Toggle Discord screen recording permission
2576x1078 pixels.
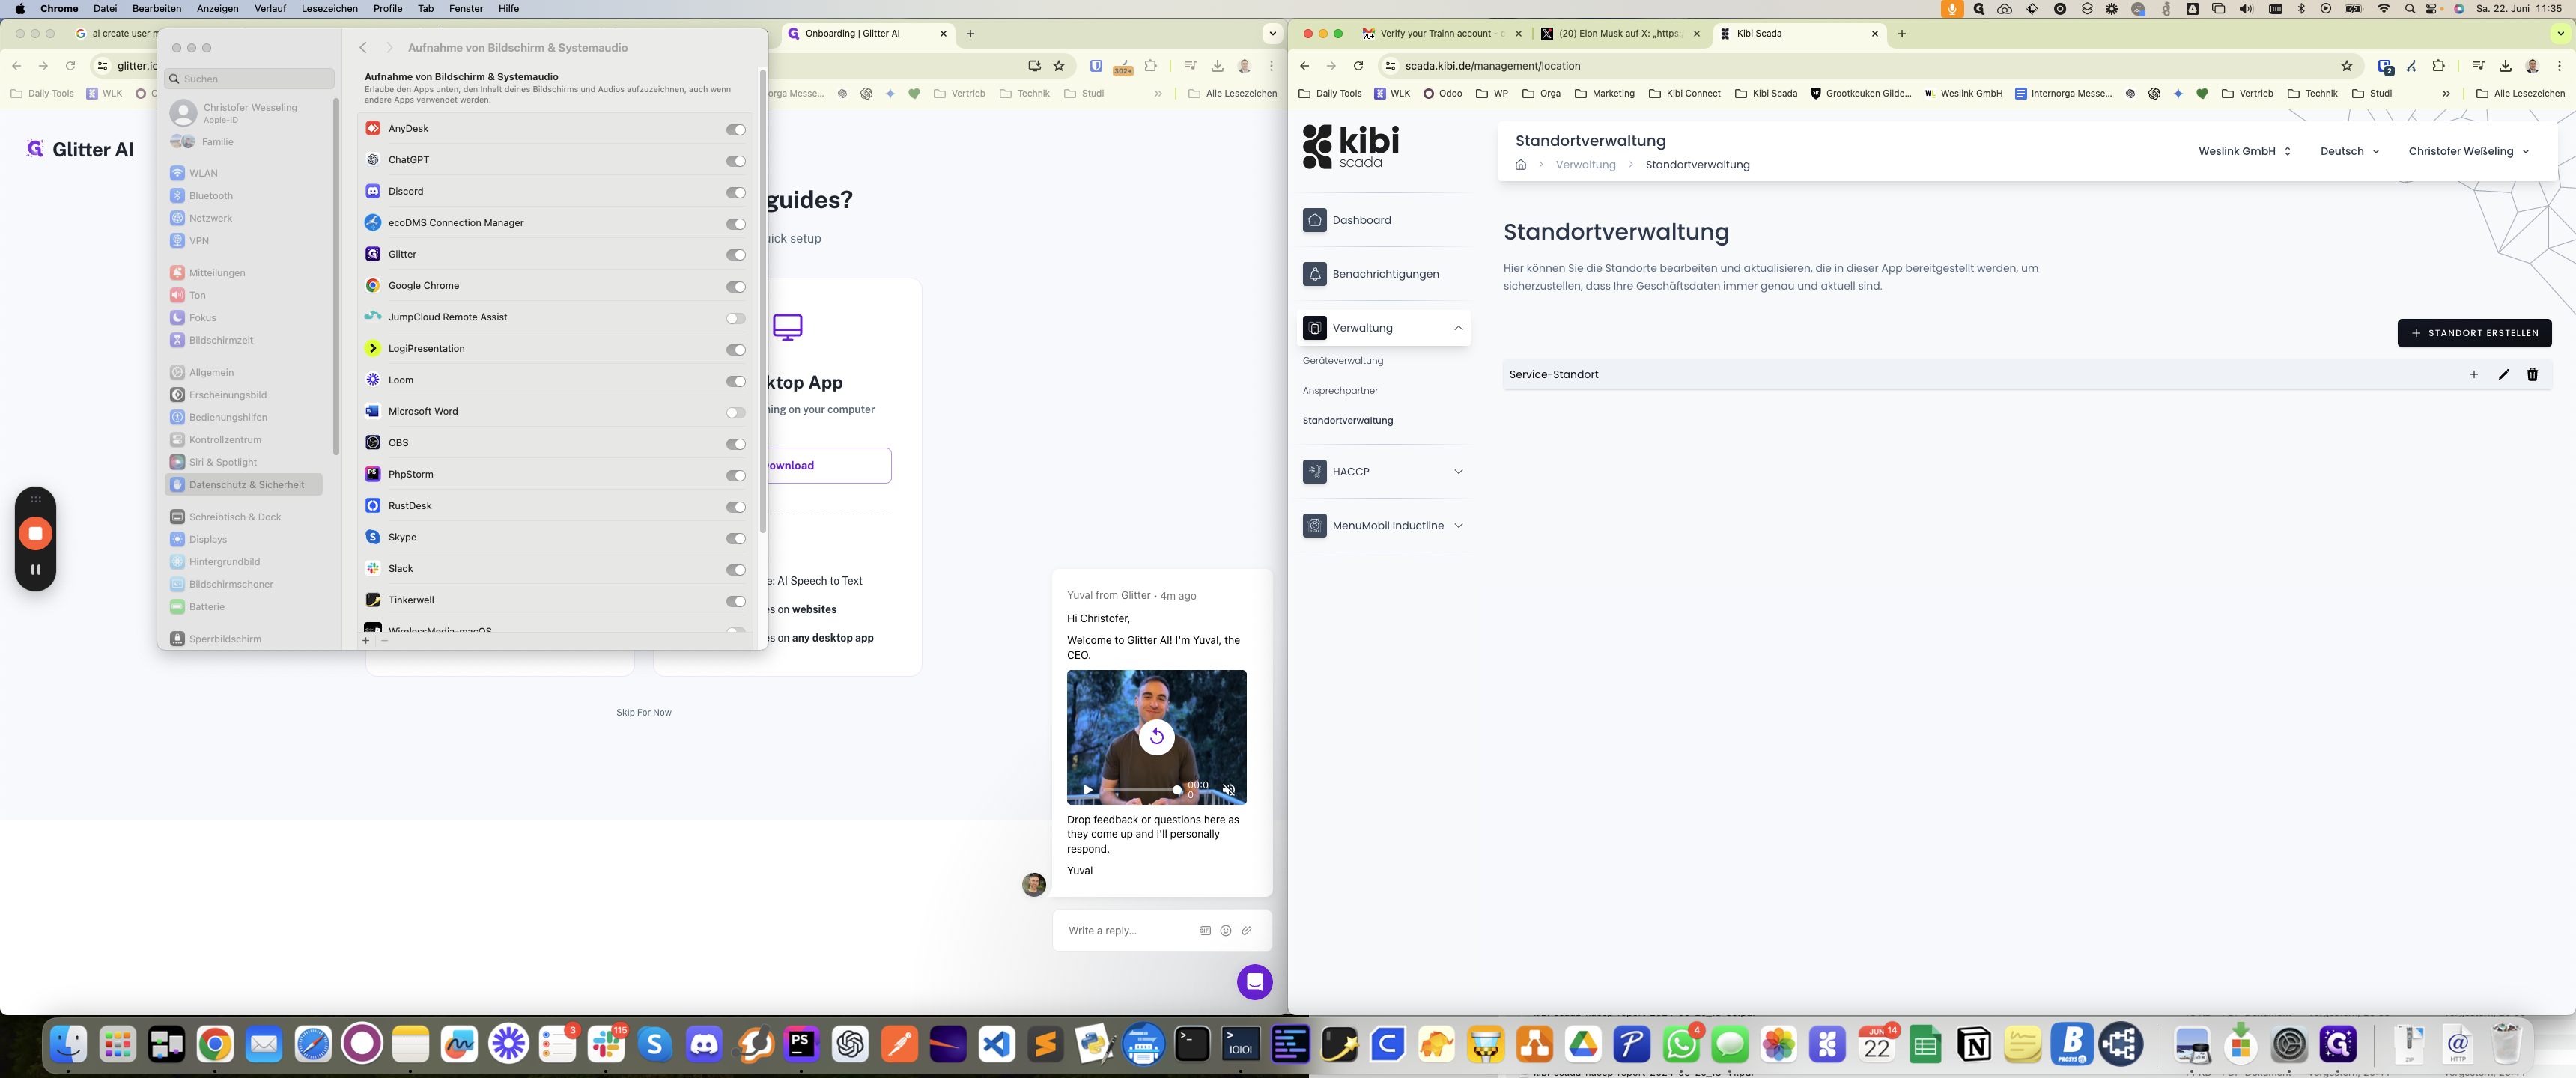click(x=736, y=192)
